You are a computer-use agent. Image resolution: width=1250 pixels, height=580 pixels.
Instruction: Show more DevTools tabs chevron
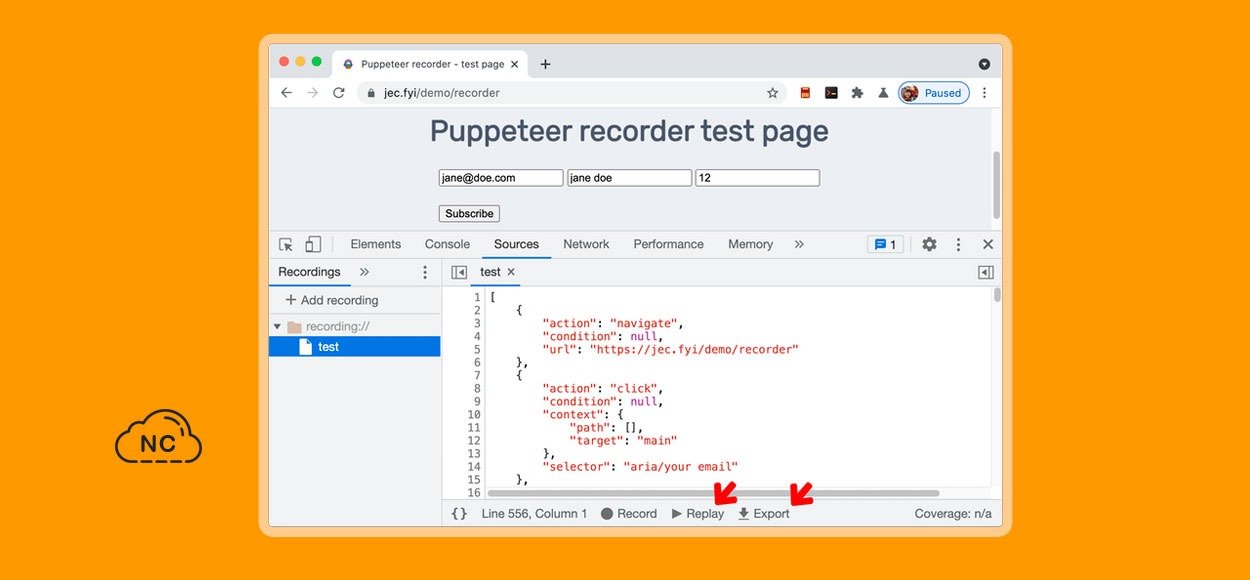799,244
